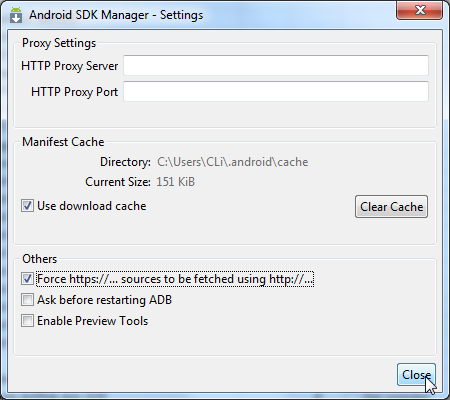
Task: Enable Ask before restarting ADB
Action: click(x=27, y=300)
